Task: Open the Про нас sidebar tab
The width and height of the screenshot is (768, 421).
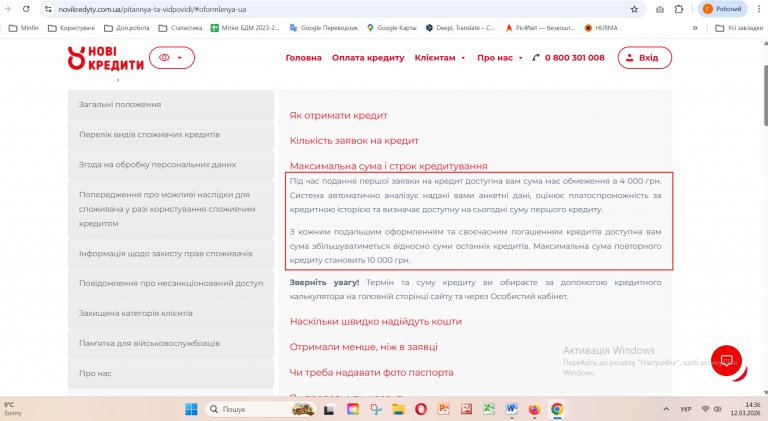Action: tap(170, 374)
